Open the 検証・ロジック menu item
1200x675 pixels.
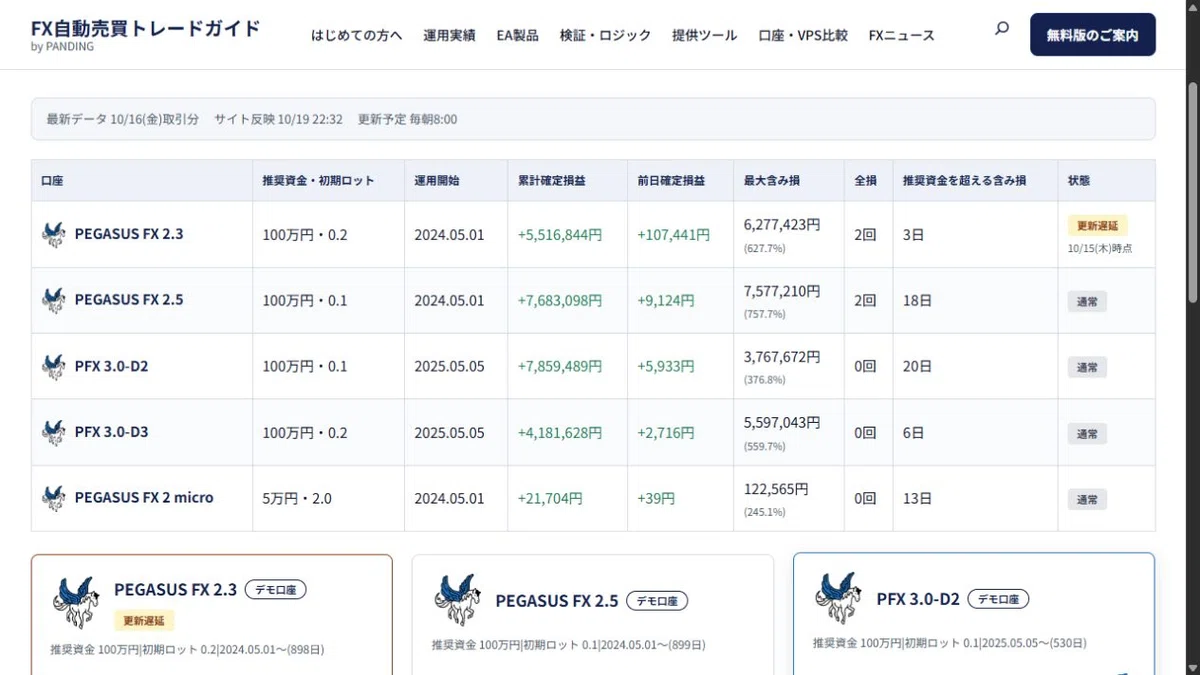pos(605,35)
